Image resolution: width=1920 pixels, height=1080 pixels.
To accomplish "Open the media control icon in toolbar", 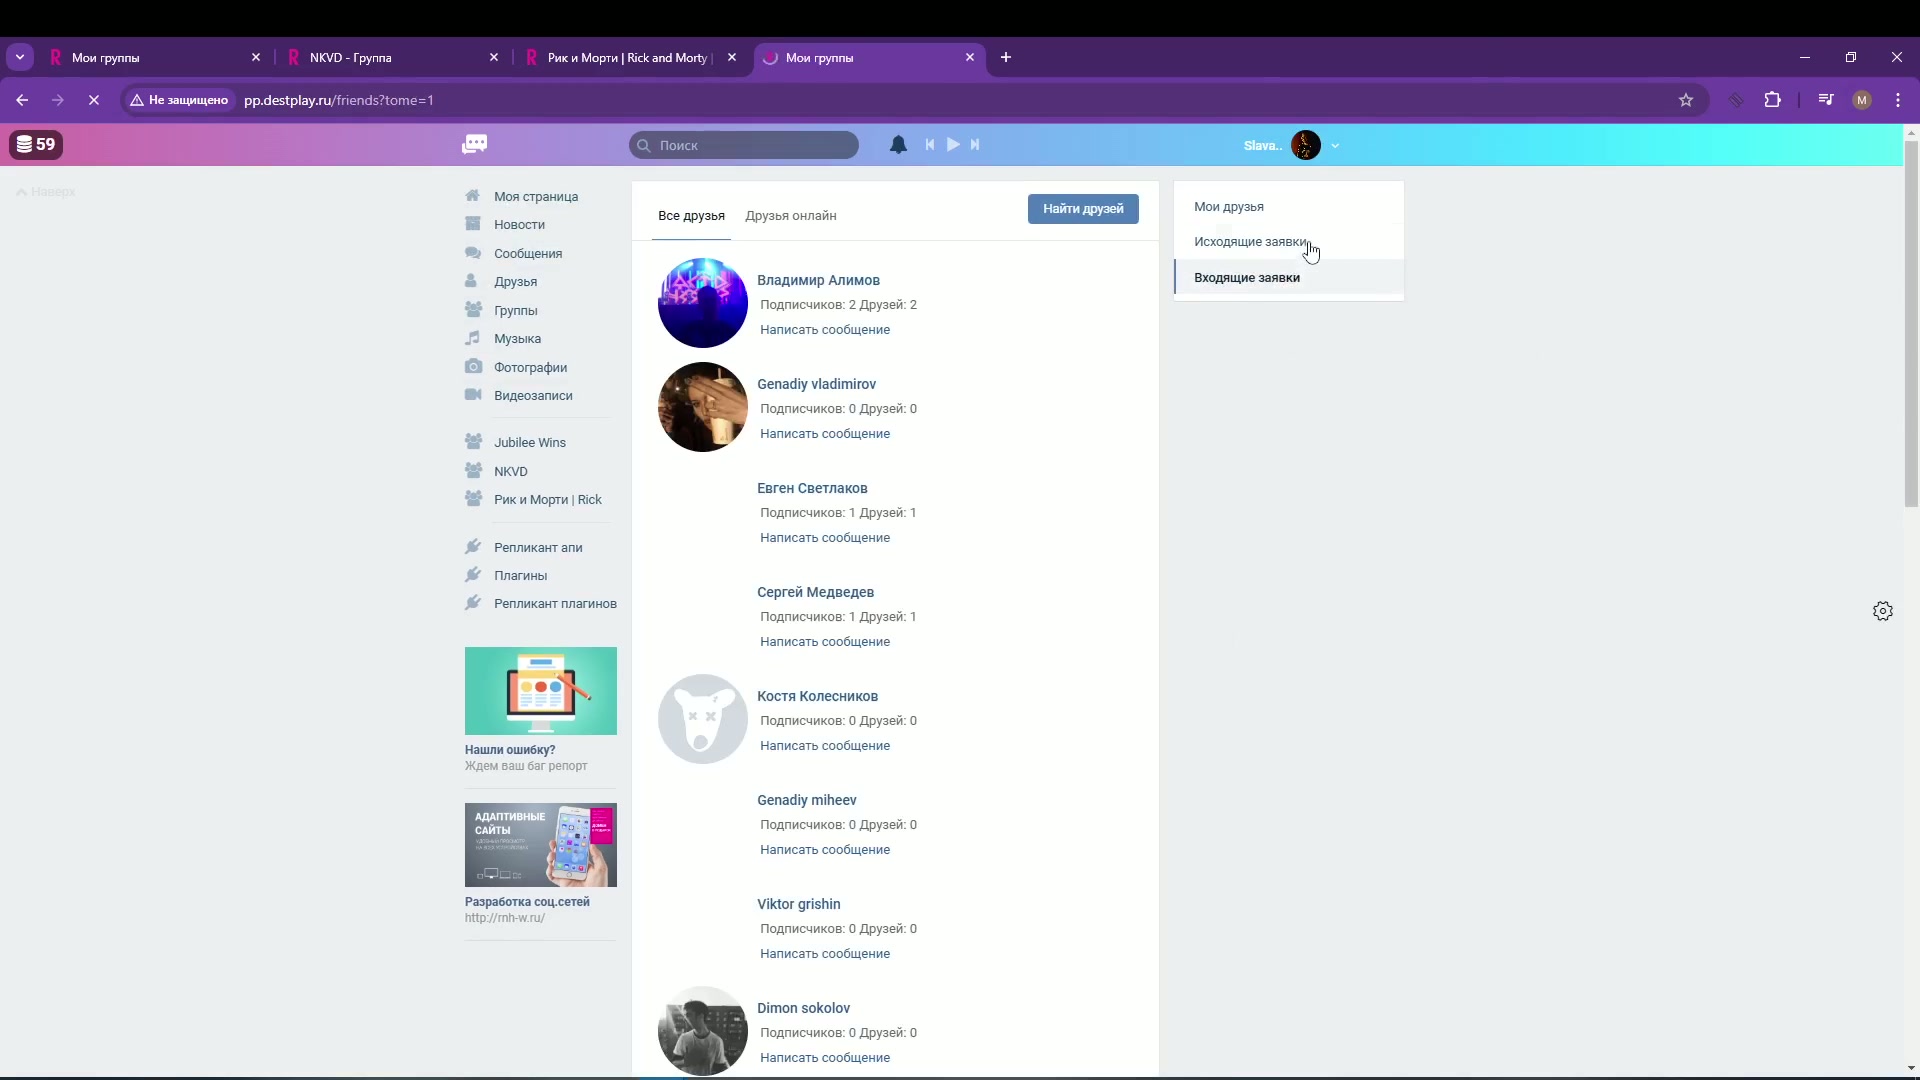I will pos(1826,100).
